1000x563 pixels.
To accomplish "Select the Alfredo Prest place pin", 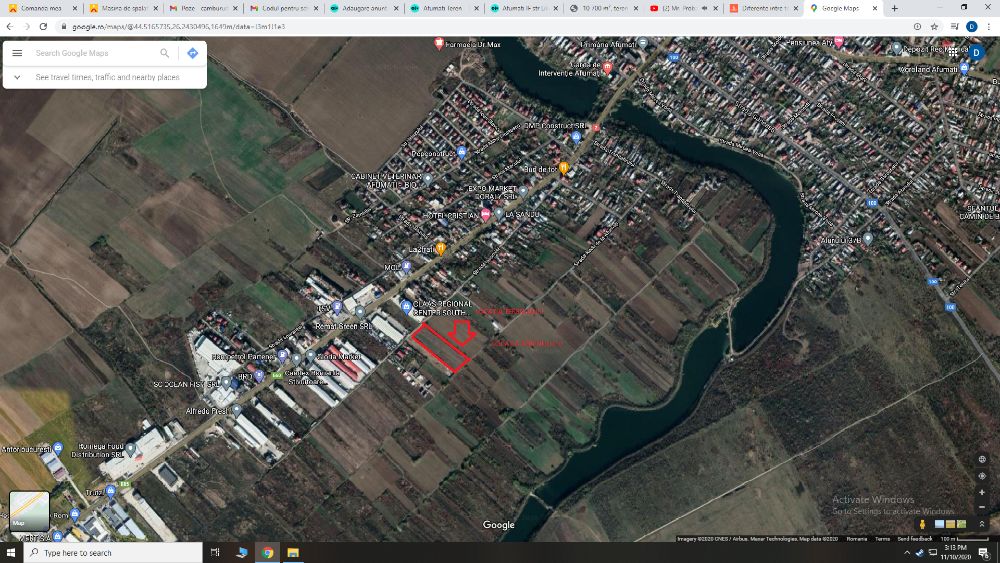I will [x=237, y=411].
